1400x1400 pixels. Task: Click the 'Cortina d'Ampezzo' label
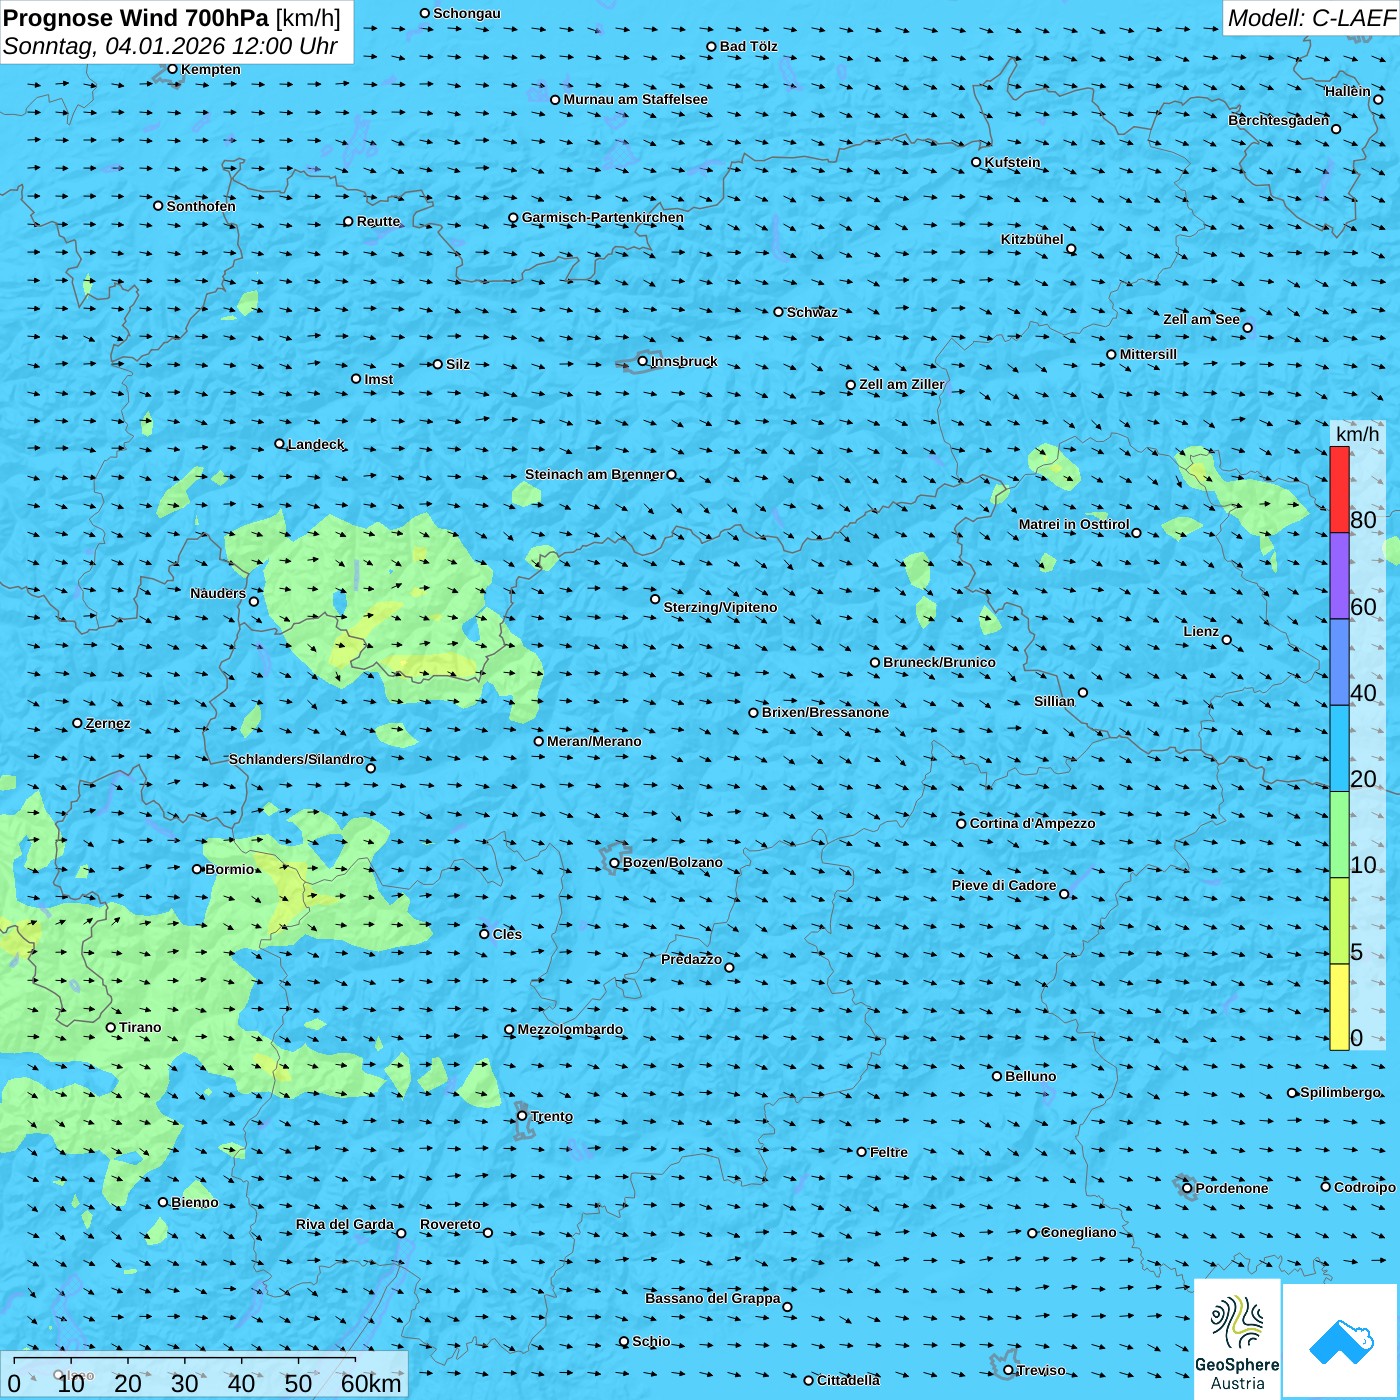click(x=1032, y=823)
